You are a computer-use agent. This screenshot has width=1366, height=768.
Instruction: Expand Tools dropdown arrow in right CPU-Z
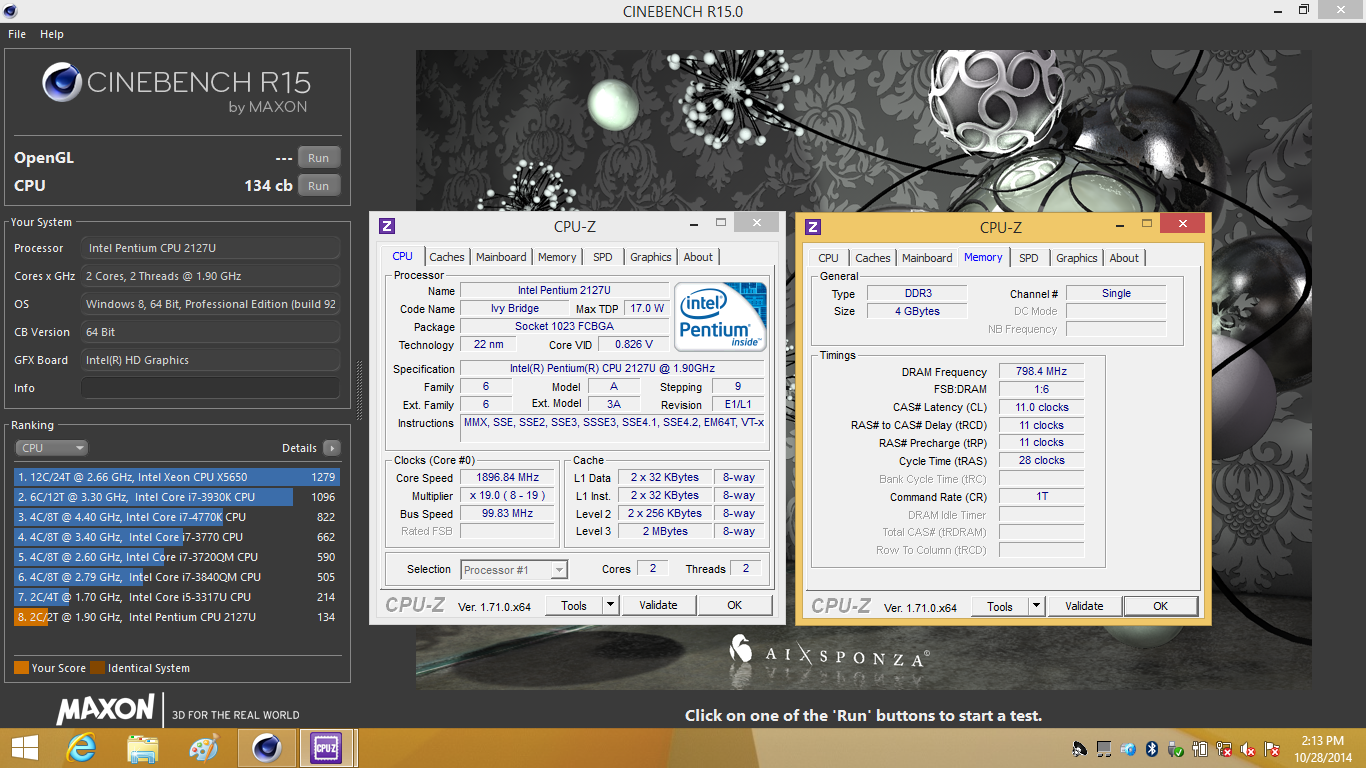(x=1036, y=606)
